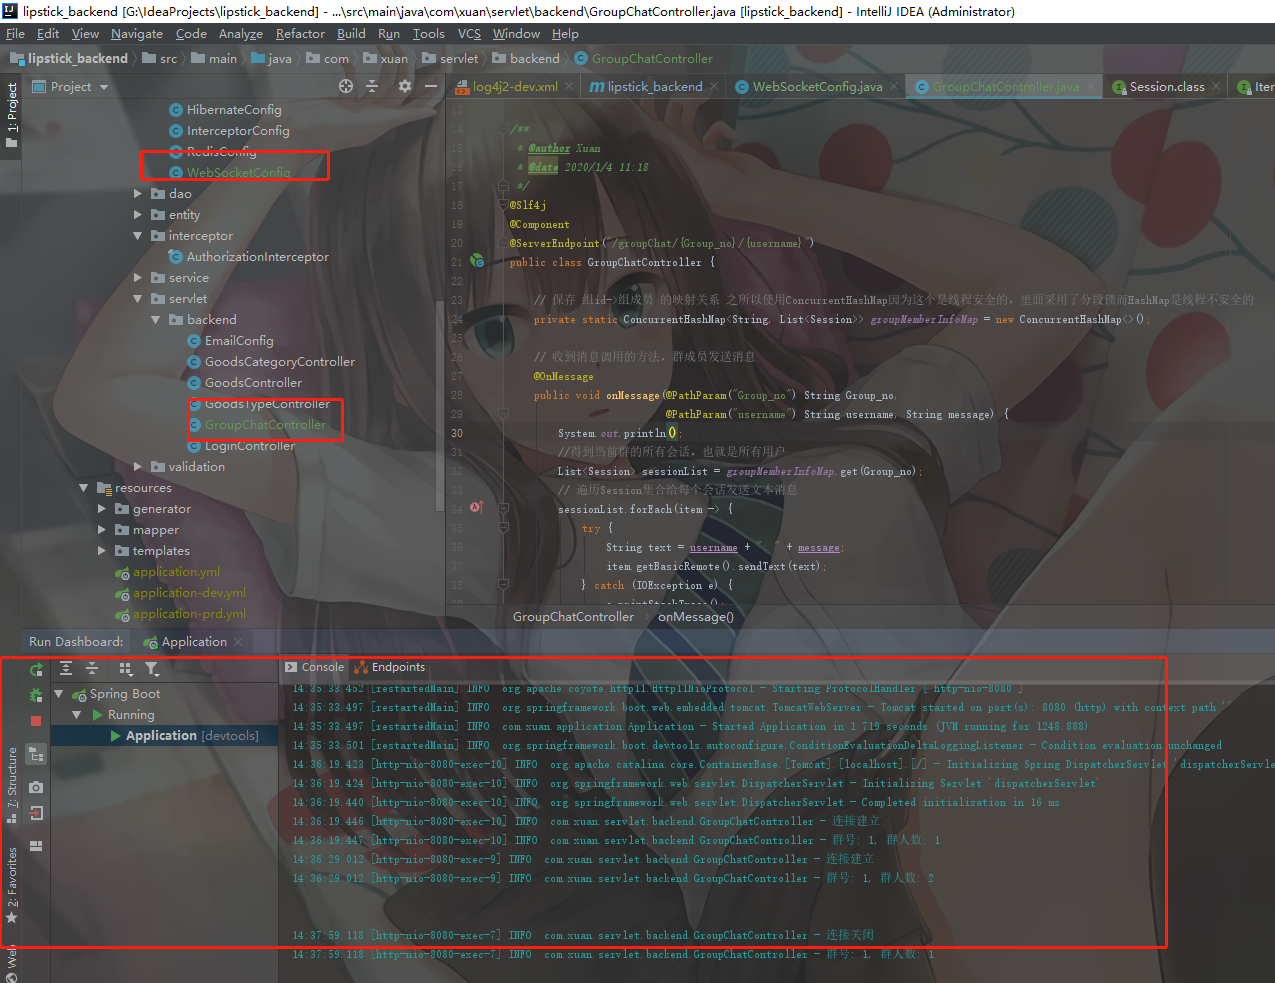Expand the templates folder
The height and width of the screenshot is (983, 1275).
tap(102, 551)
